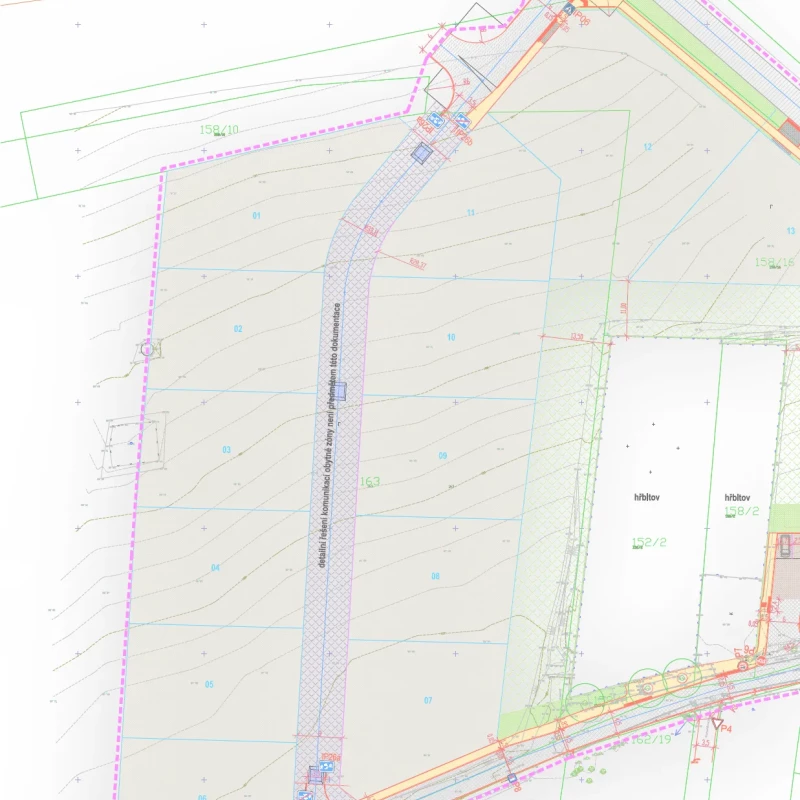Select lot number 12 label
Image resolution: width=800 pixels, height=800 pixels.
647,147
